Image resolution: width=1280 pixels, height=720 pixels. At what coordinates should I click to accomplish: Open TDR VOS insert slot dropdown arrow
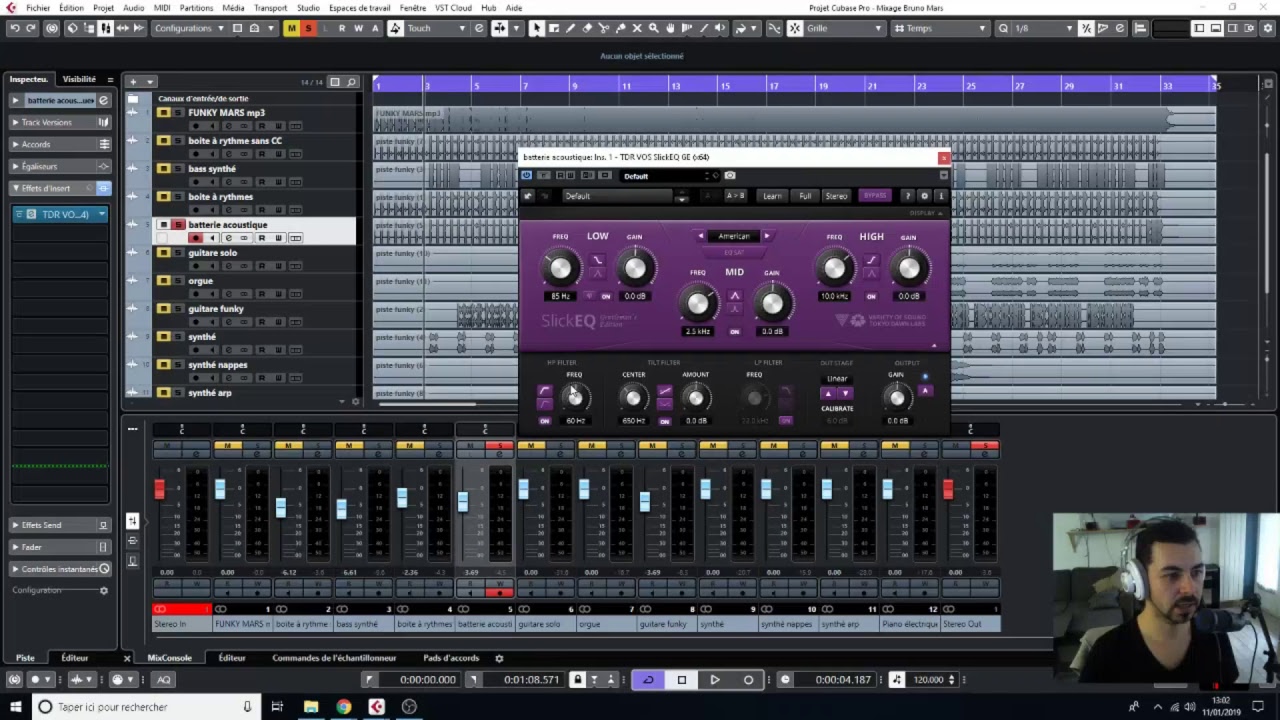[101, 214]
